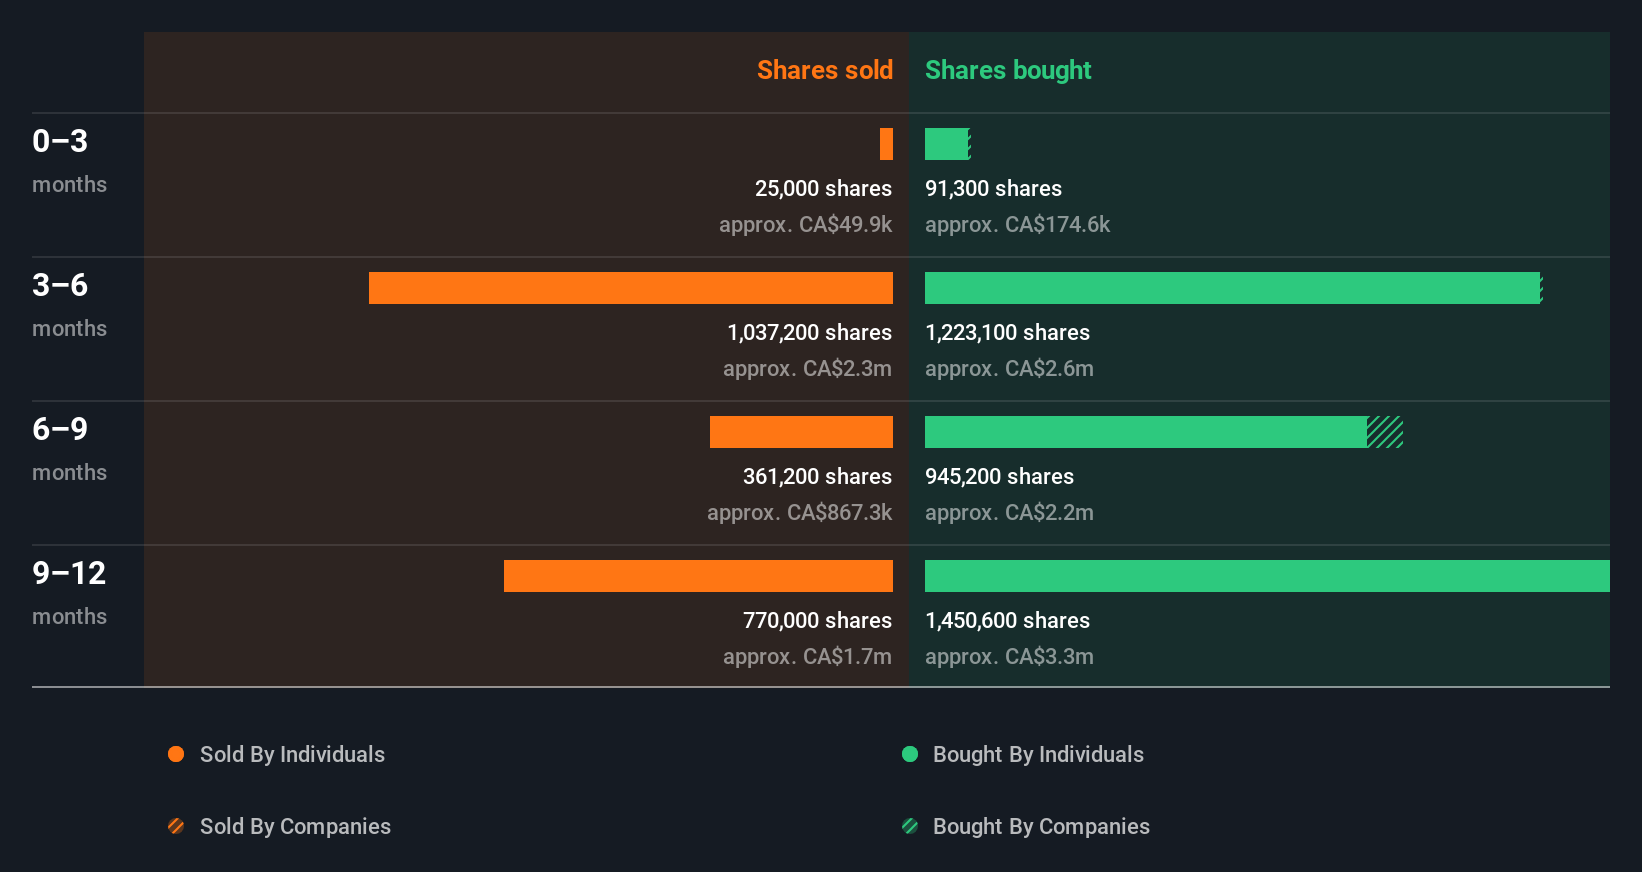
Task: Click the 0–3 months row label
Action: pyautogui.click(x=69, y=161)
